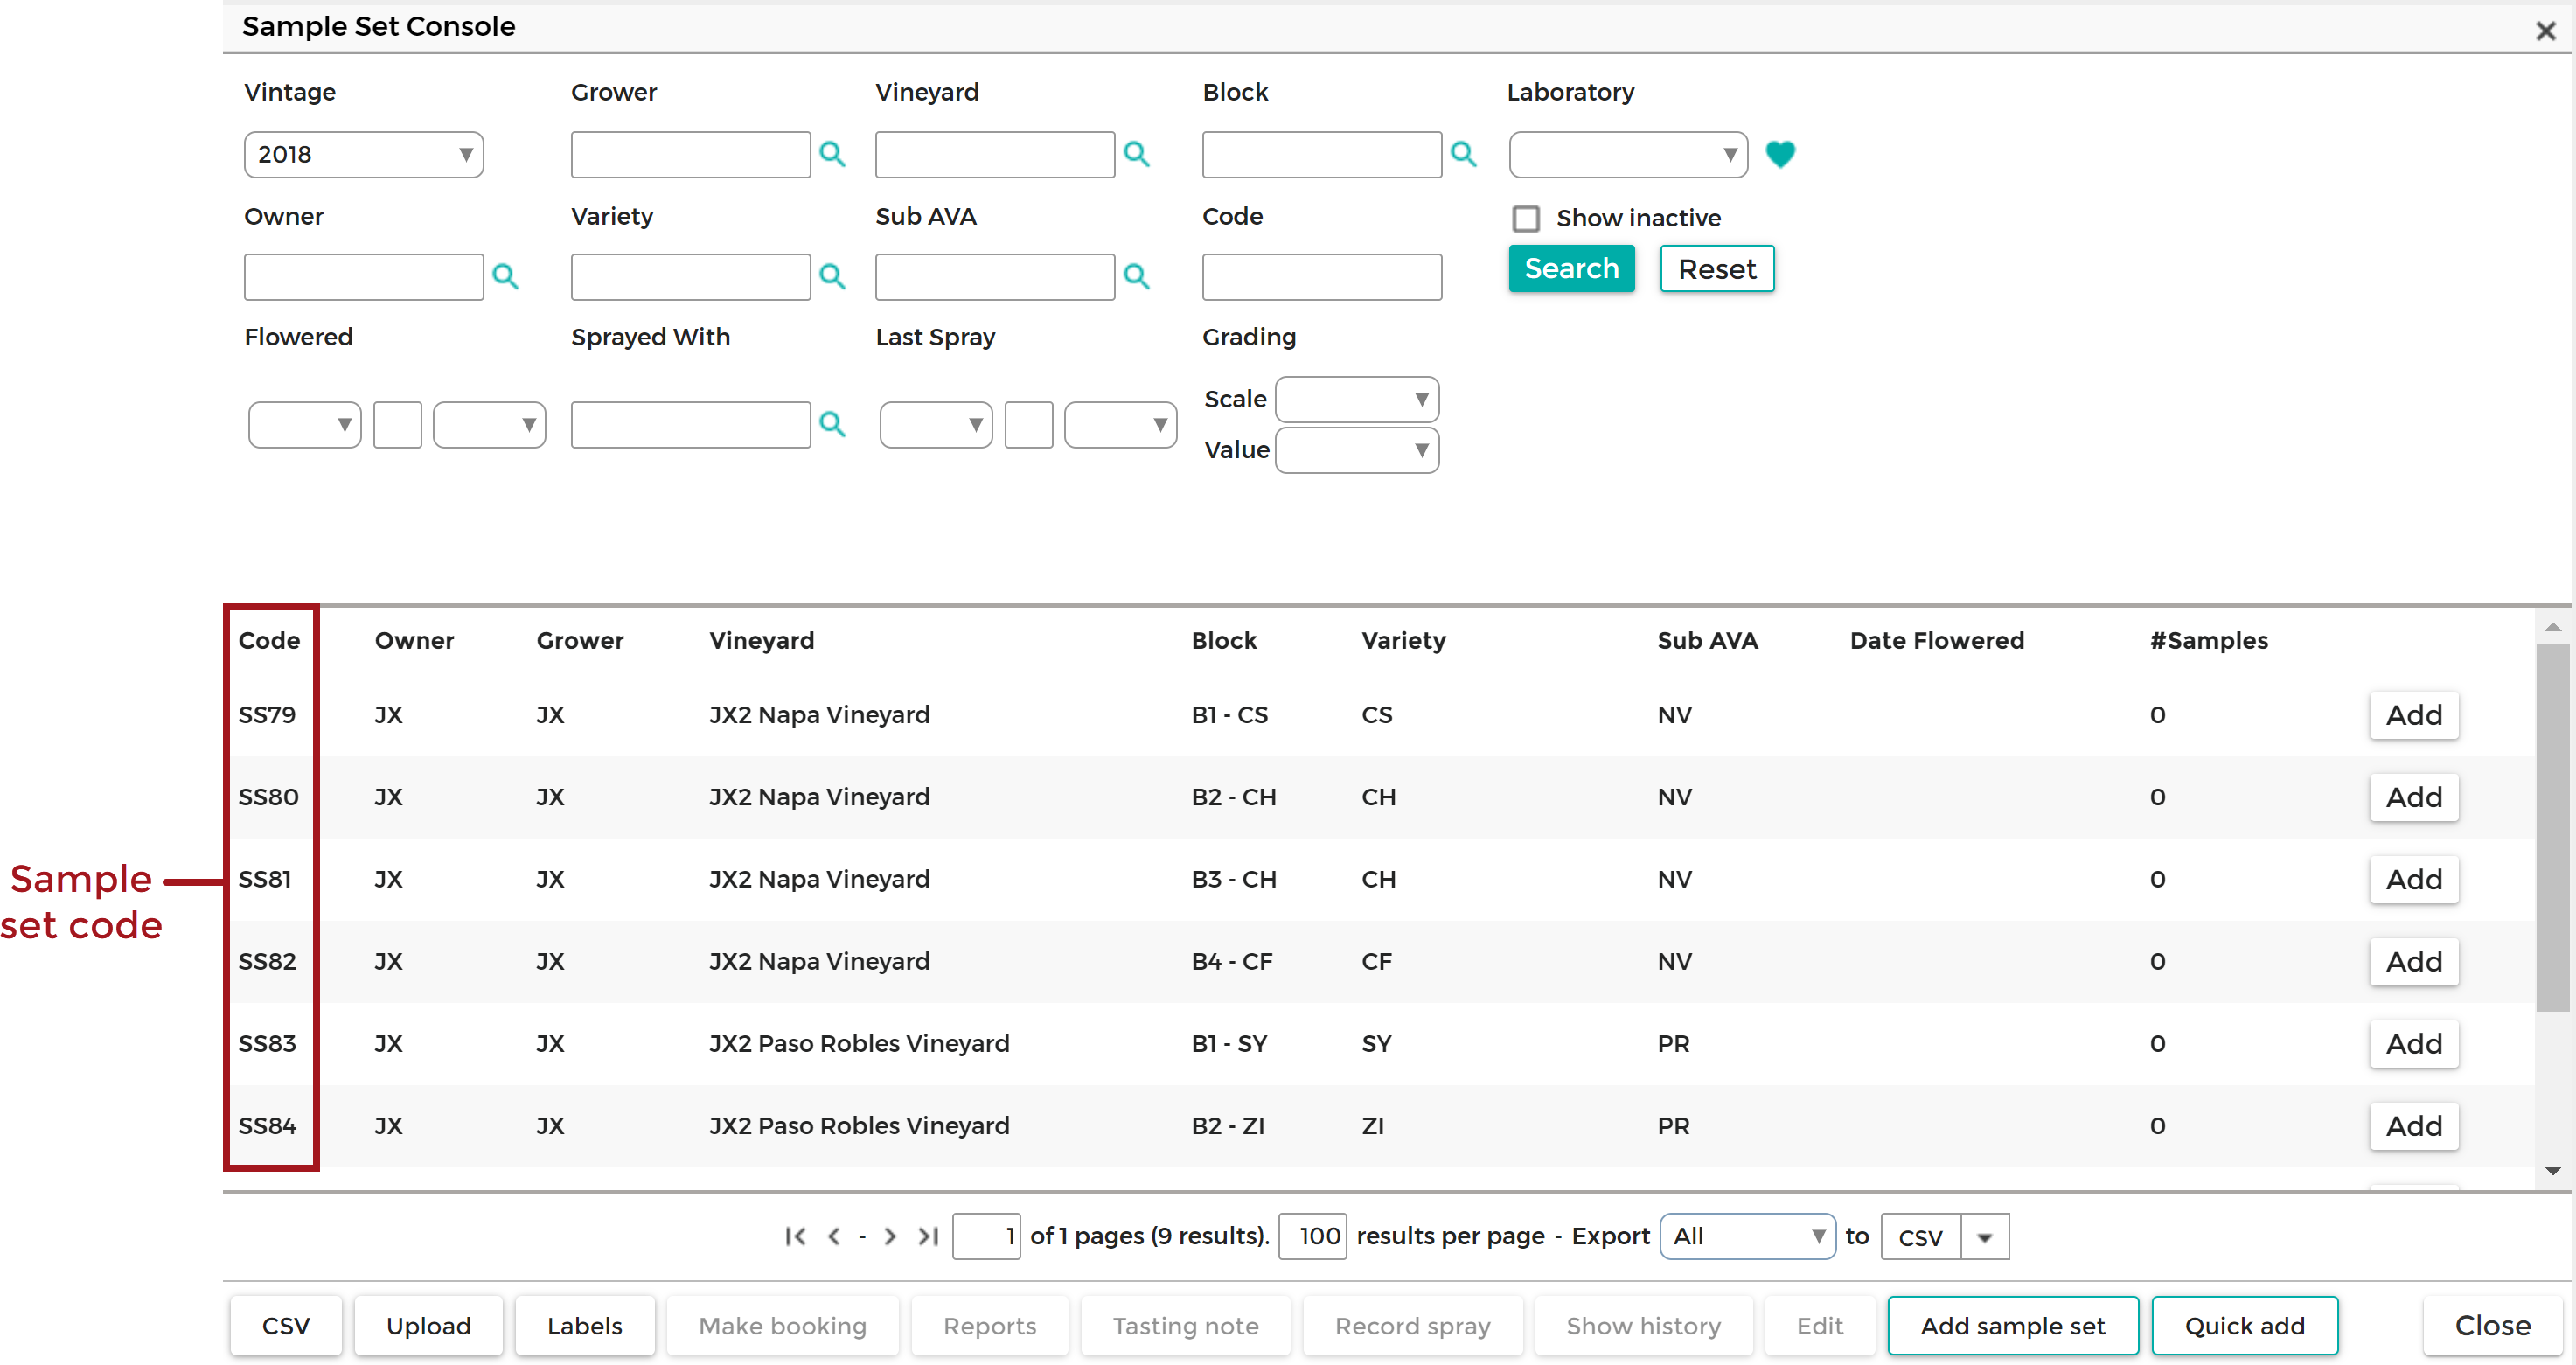The width and height of the screenshot is (2576, 1365).
Task: Open the second Last Spray dropdown
Action: [x=1120, y=424]
